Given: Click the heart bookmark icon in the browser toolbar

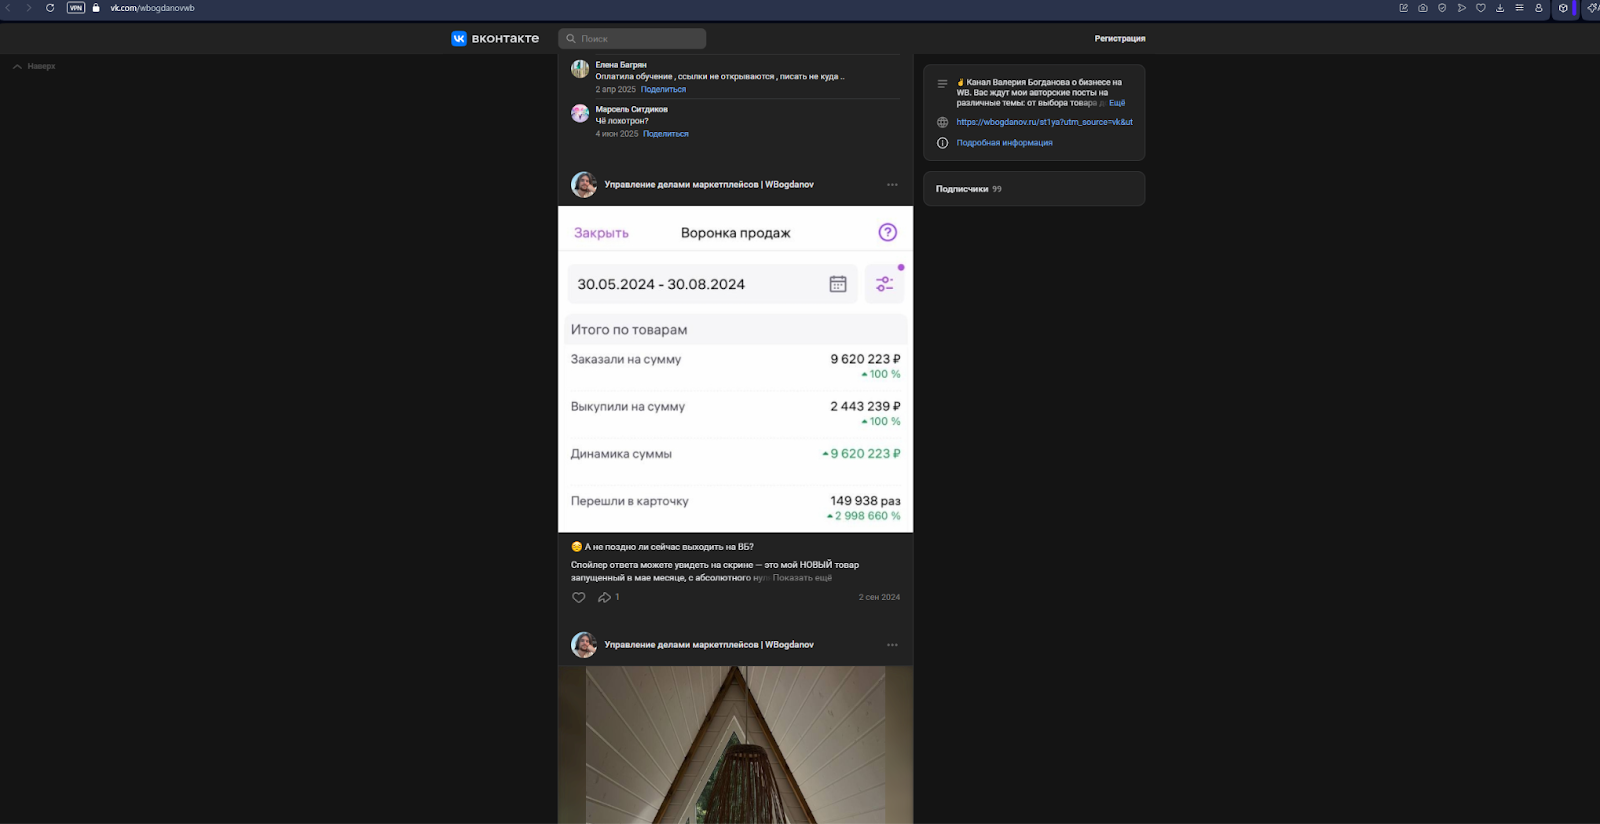Looking at the screenshot, I should pos(1481,8).
